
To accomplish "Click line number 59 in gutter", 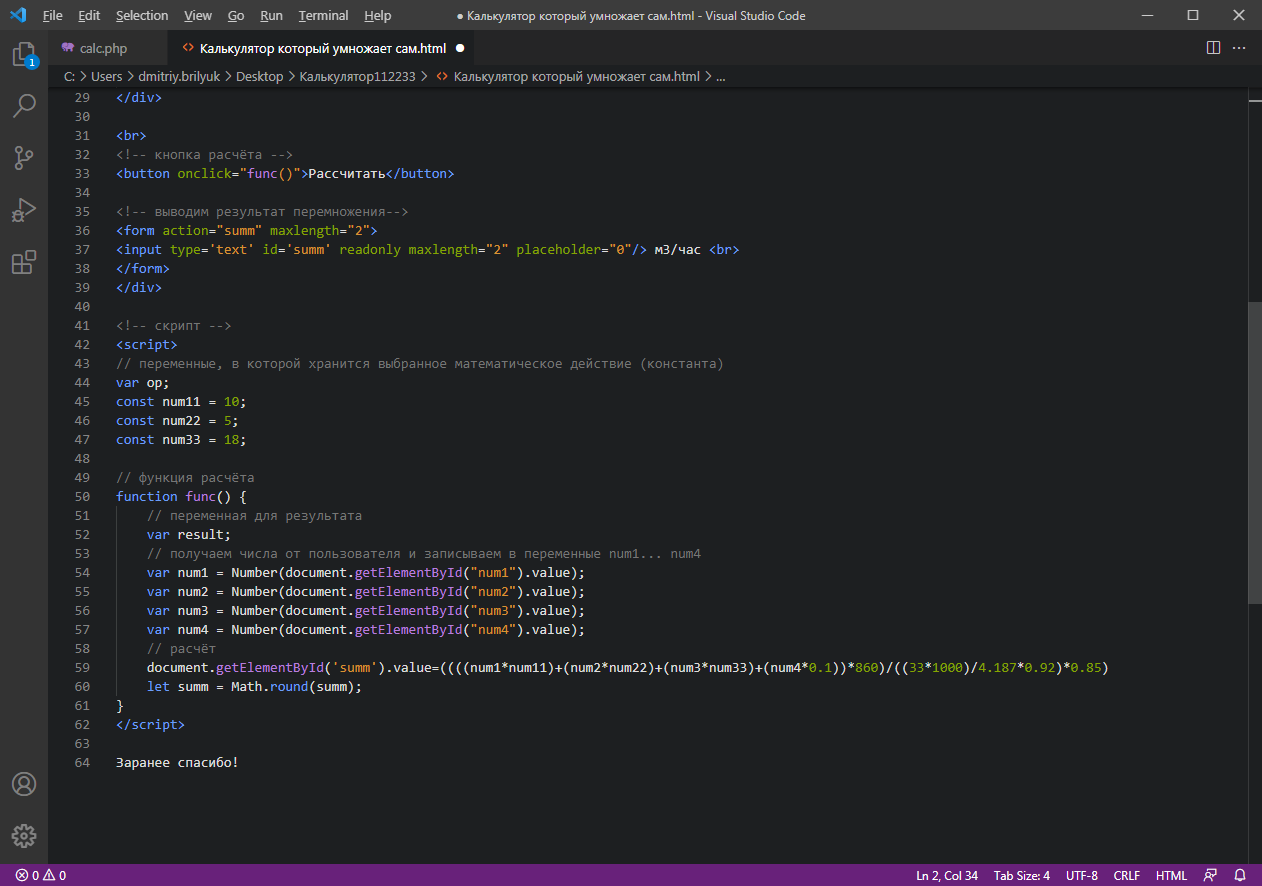I will pyautogui.click(x=82, y=667).
